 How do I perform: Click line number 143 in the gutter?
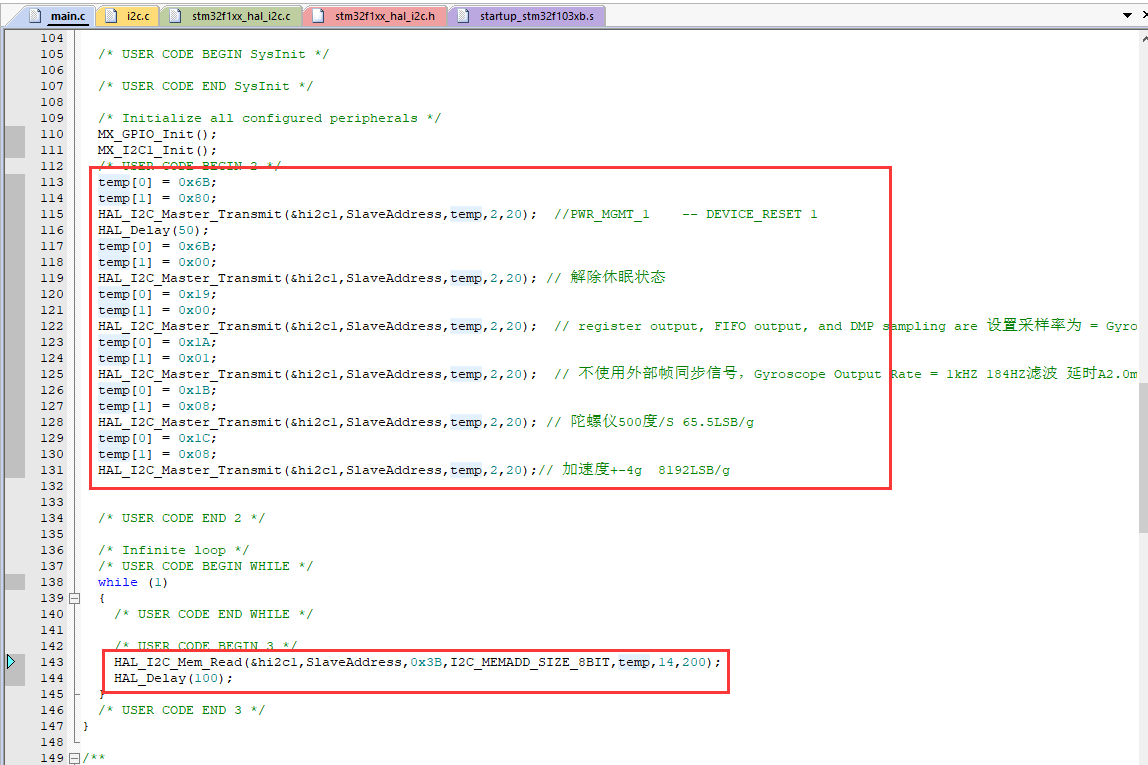pos(52,661)
